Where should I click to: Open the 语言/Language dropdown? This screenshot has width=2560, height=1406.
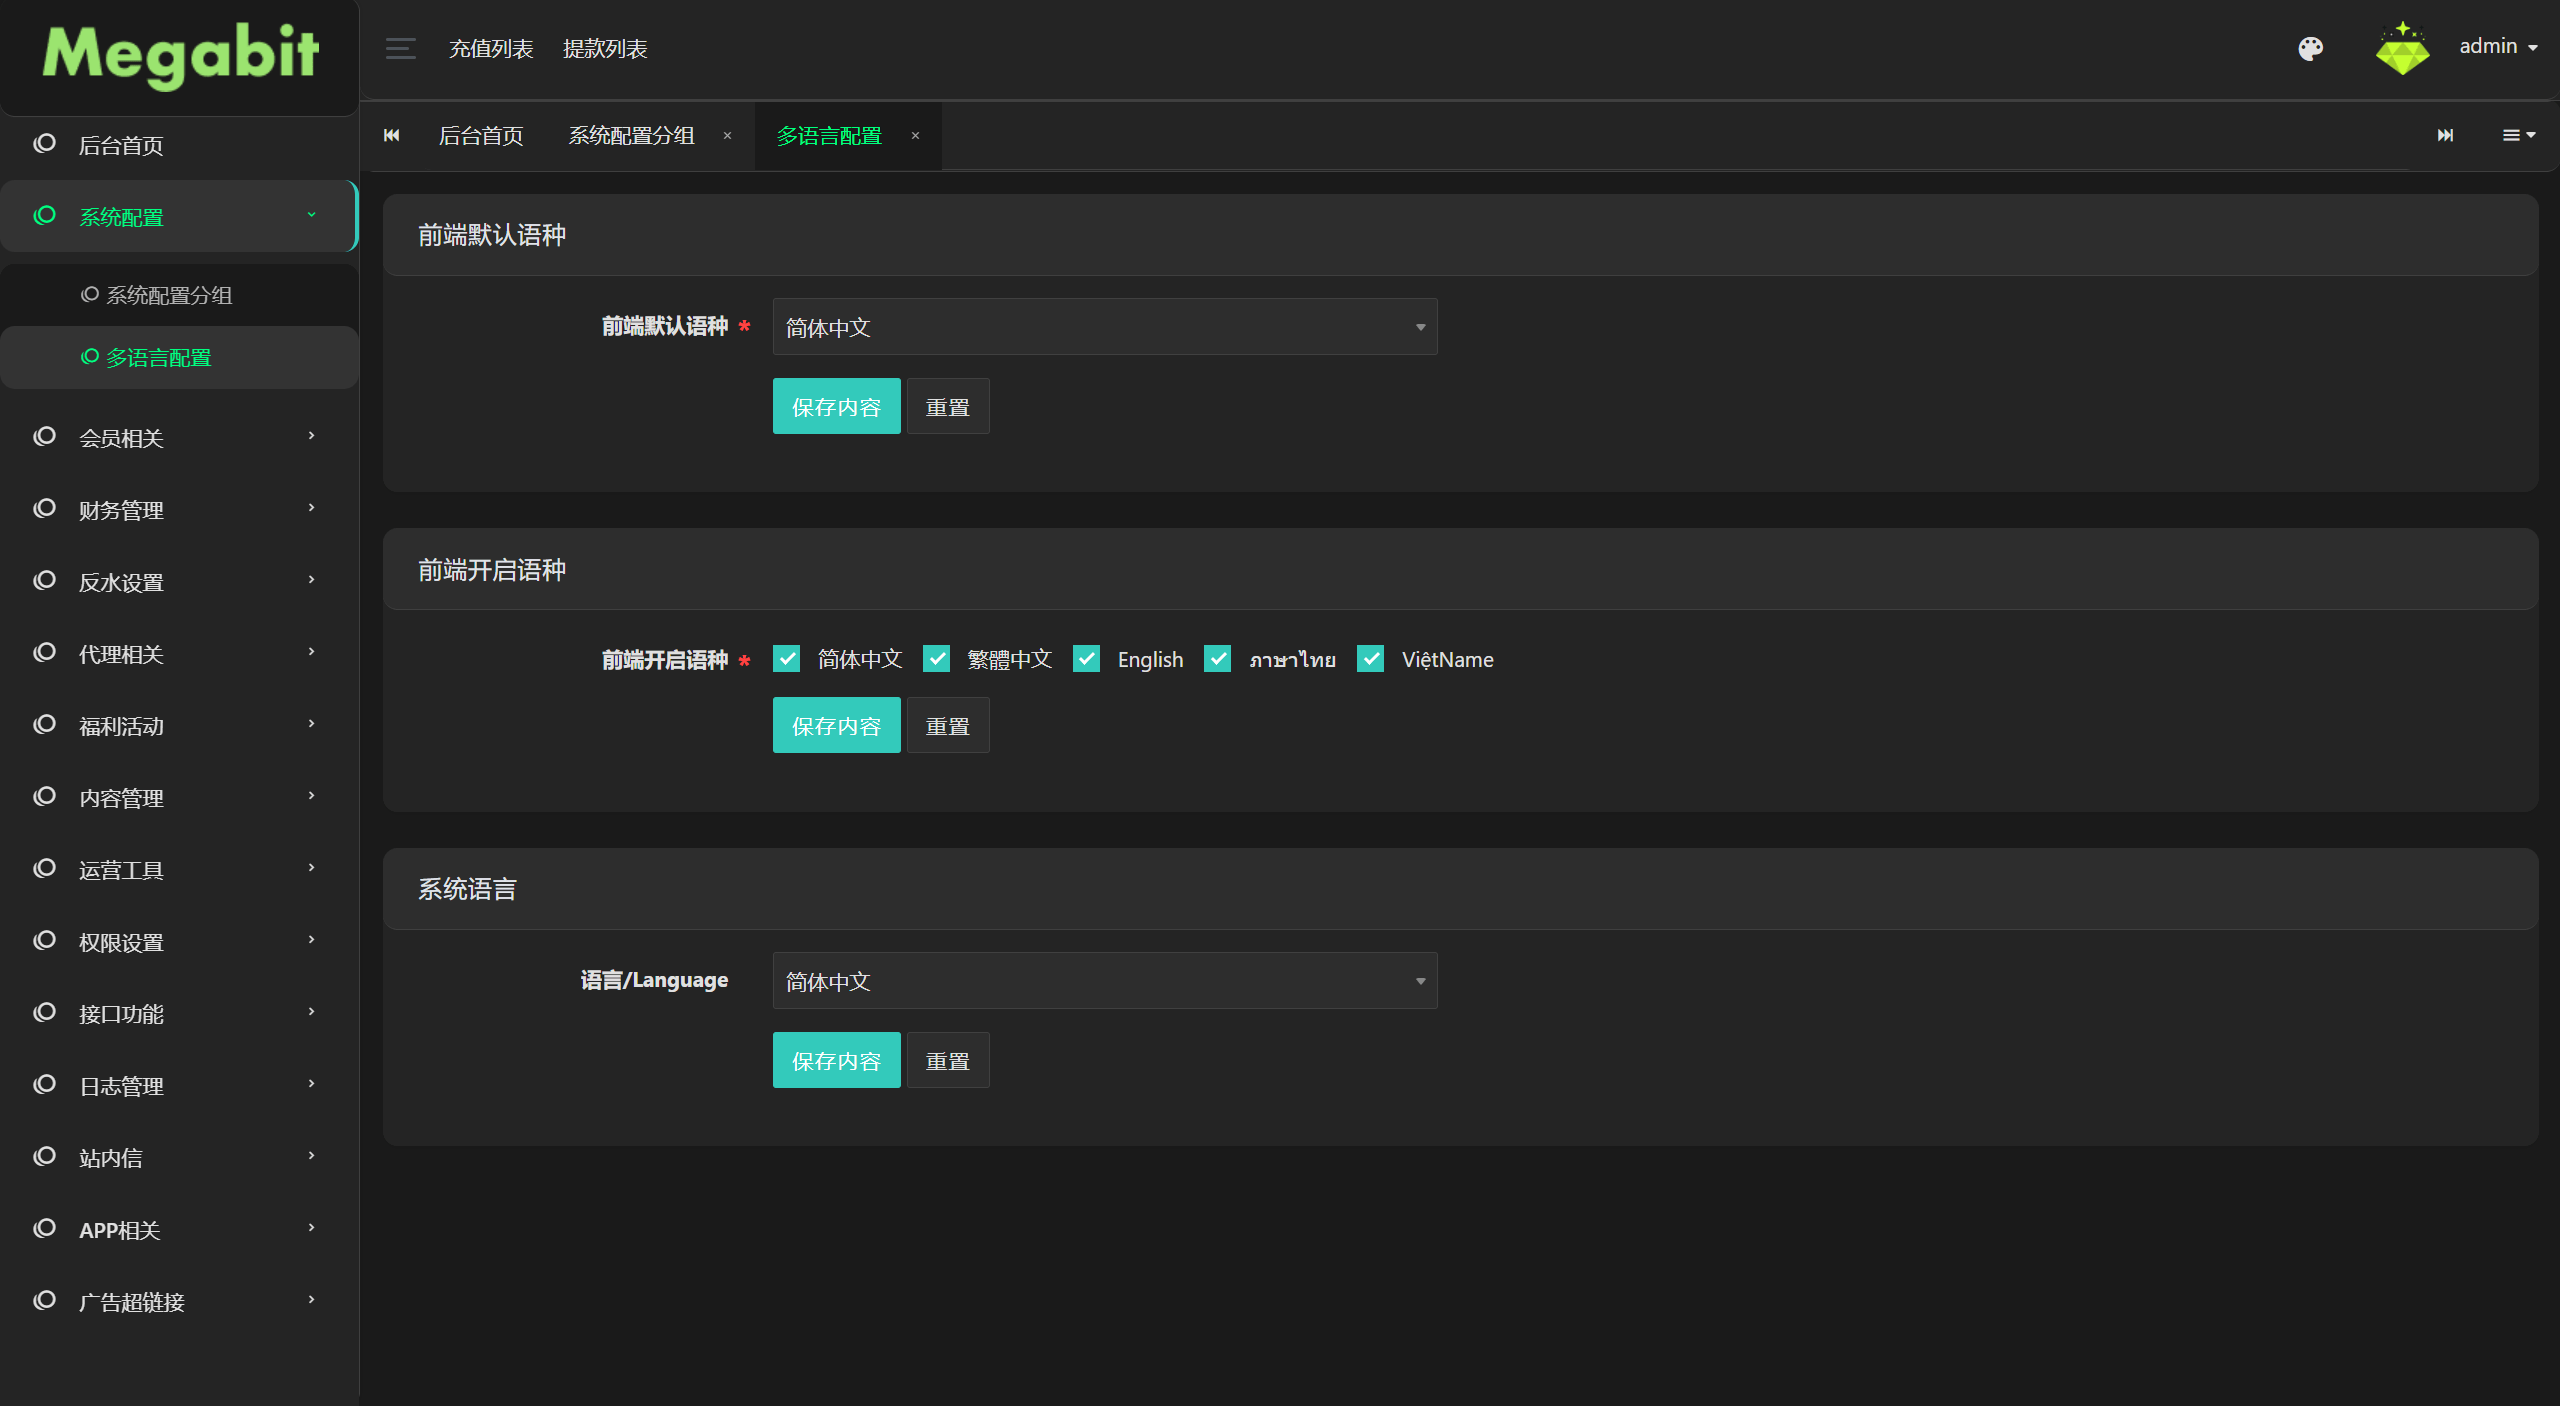pos(1105,981)
